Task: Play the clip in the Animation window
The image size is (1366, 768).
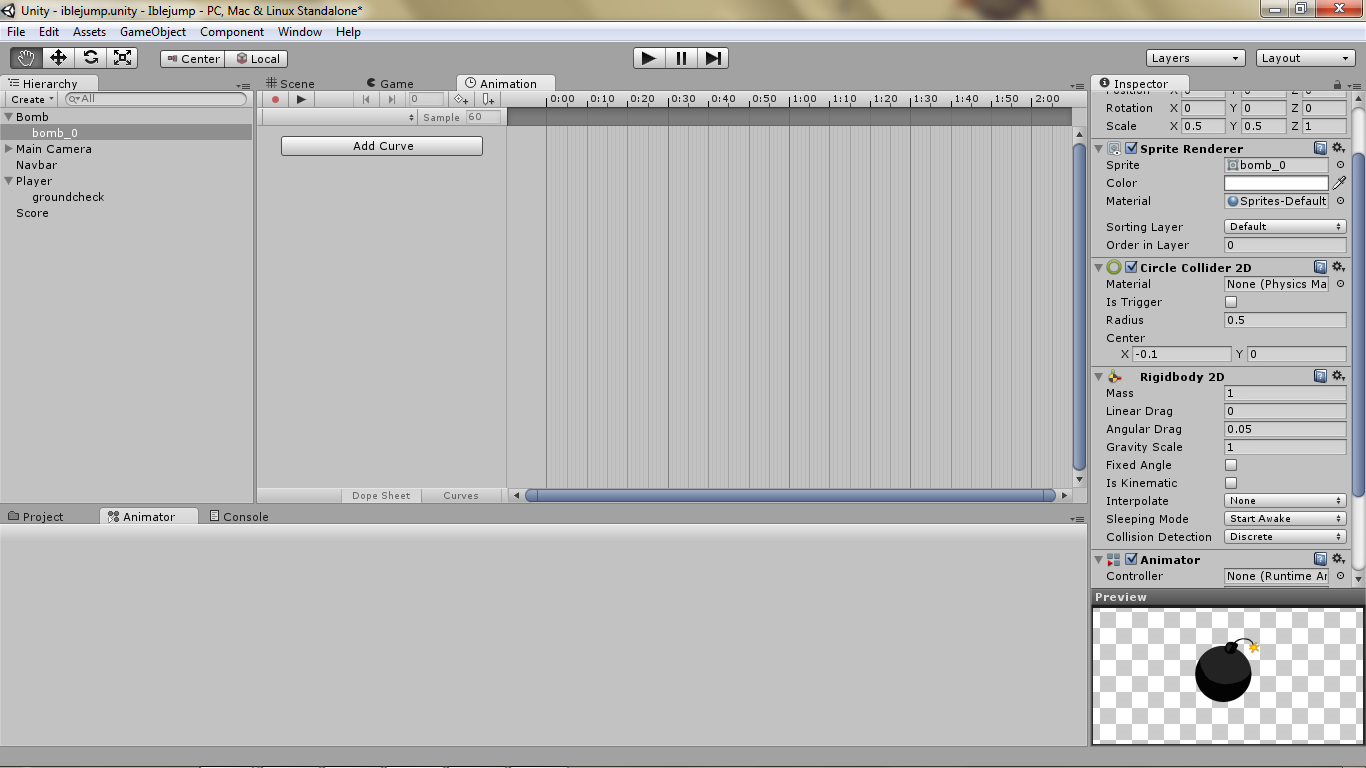Action: tap(301, 99)
